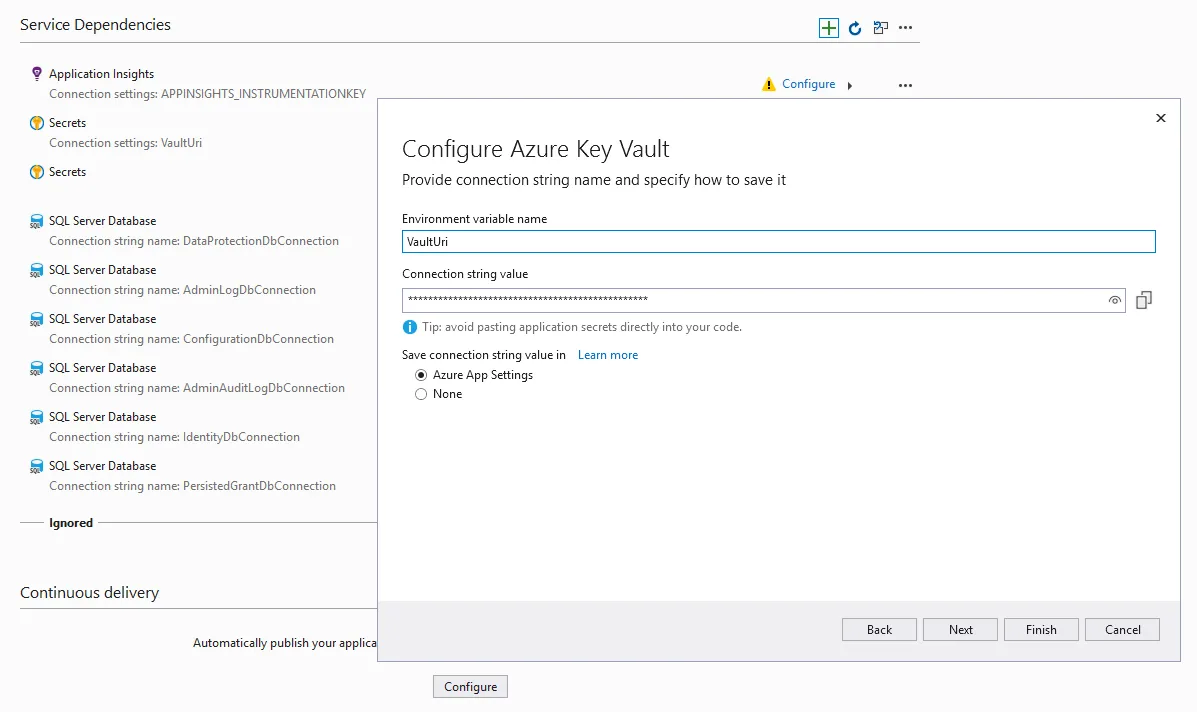Open the Service Dependencies more options ellipsis
The height and width of the screenshot is (712, 1197).
coord(906,28)
